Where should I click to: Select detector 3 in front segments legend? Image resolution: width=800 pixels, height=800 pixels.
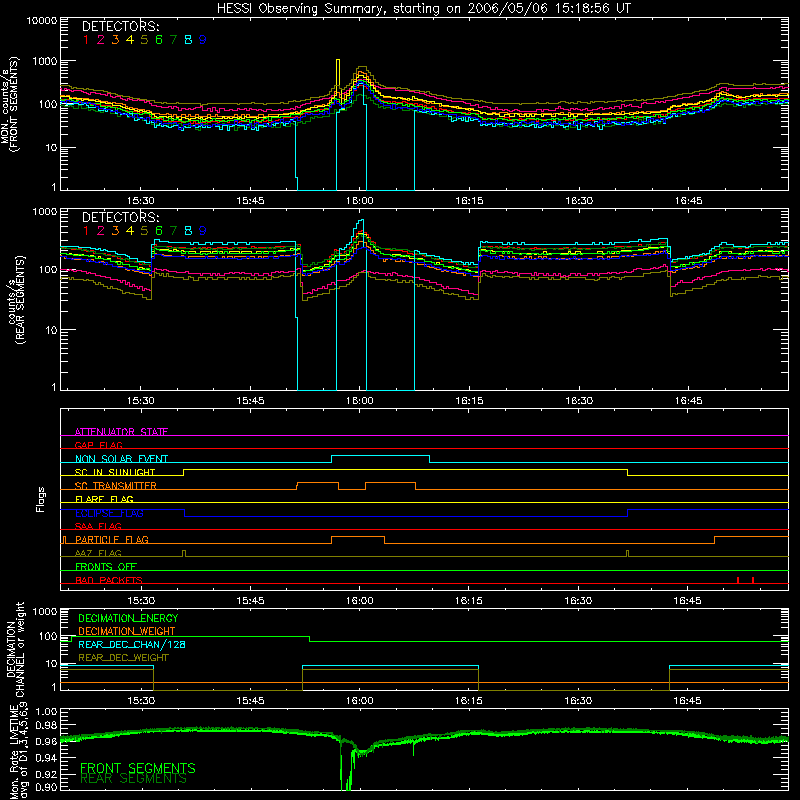(x=115, y=40)
